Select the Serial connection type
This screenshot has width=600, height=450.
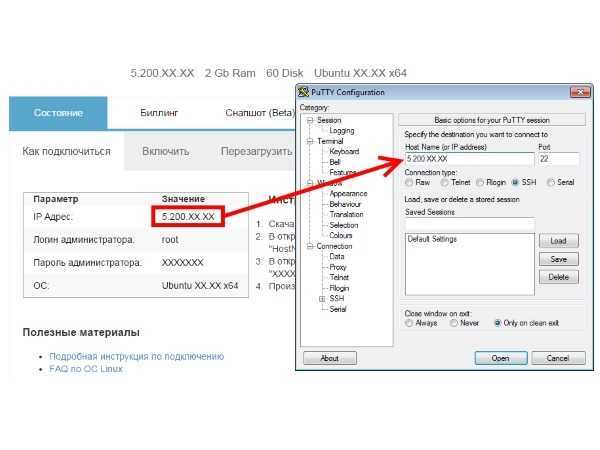tap(551, 183)
